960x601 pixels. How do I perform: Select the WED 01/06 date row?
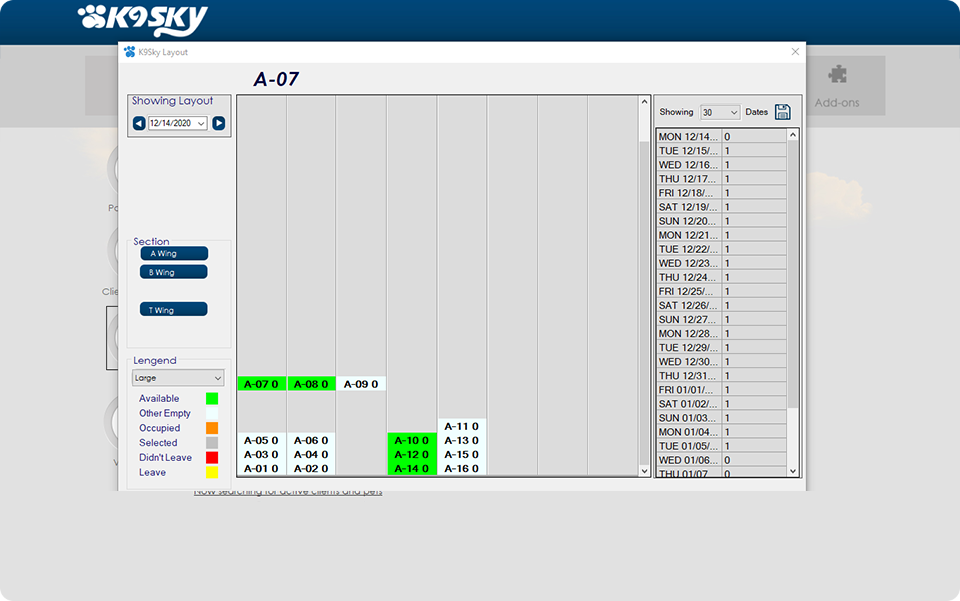pyautogui.click(x=721, y=460)
